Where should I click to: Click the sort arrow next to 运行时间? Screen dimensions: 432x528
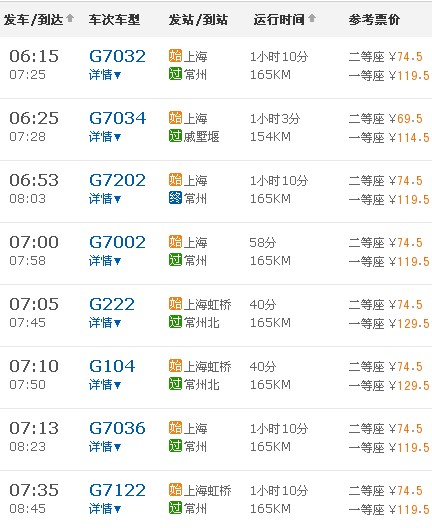tap(312, 18)
